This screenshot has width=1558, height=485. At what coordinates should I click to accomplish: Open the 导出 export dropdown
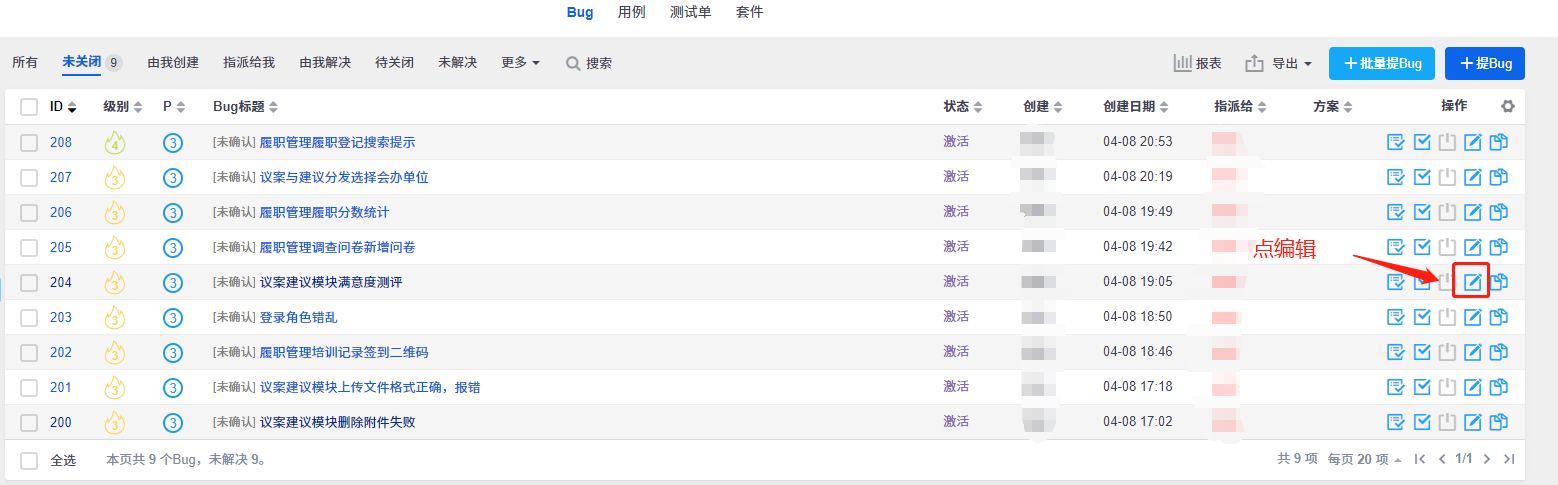click(1279, 63)
